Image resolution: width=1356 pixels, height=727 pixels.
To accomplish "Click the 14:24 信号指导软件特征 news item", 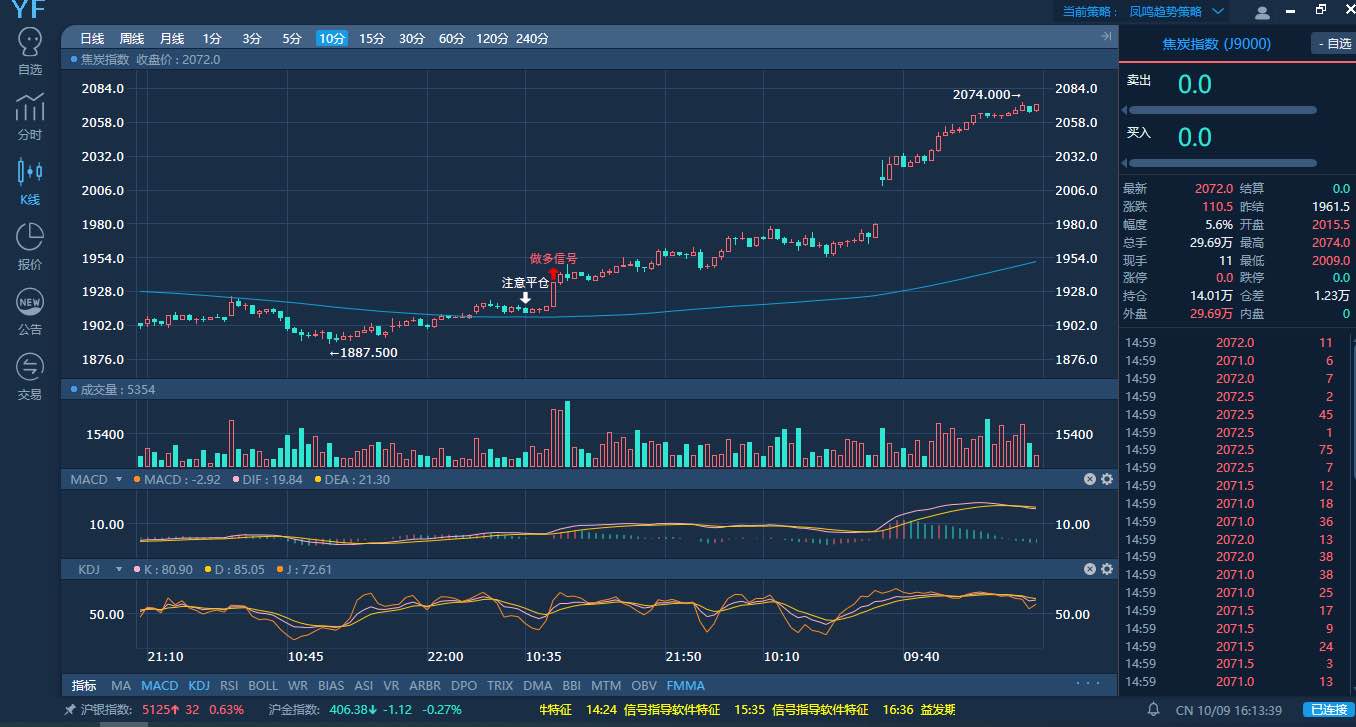I will click(x=653, y=710).
